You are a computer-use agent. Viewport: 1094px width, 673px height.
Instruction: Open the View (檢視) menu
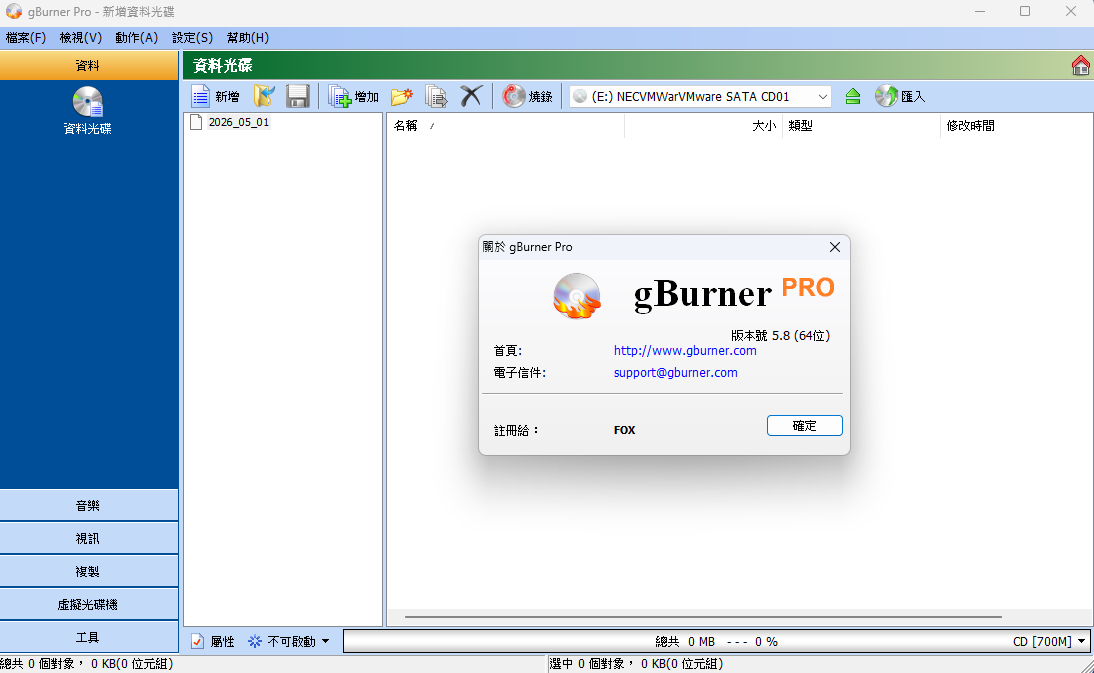tap(81, 38)
